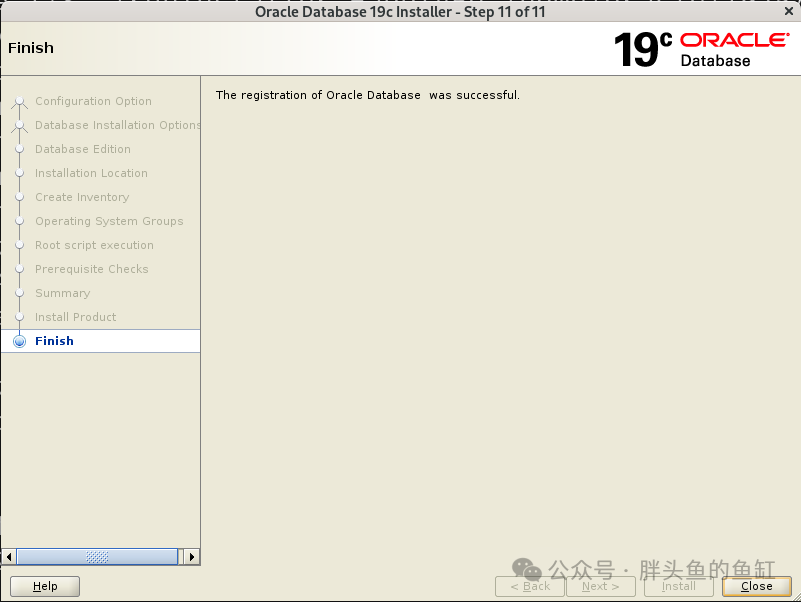Click the sidebar scroll right arrow
Viewport: 801px width, 602px height.
(x=192, y=557)
